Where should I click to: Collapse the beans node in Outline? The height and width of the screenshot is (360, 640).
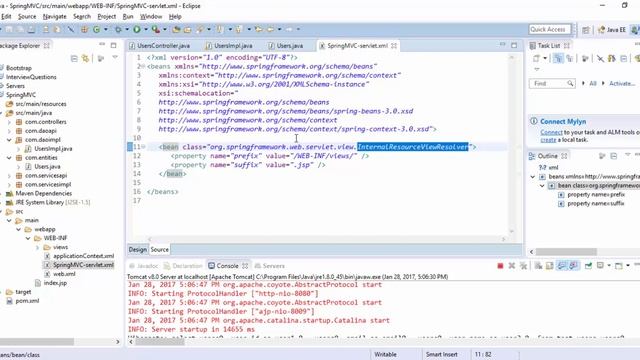(533, 177)
